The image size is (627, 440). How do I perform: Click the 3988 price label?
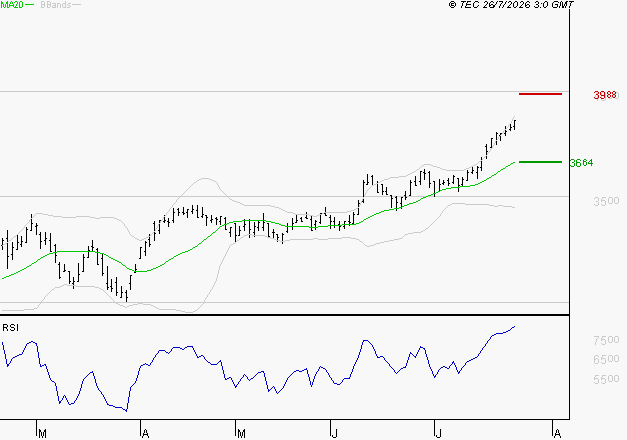point(605,95)
